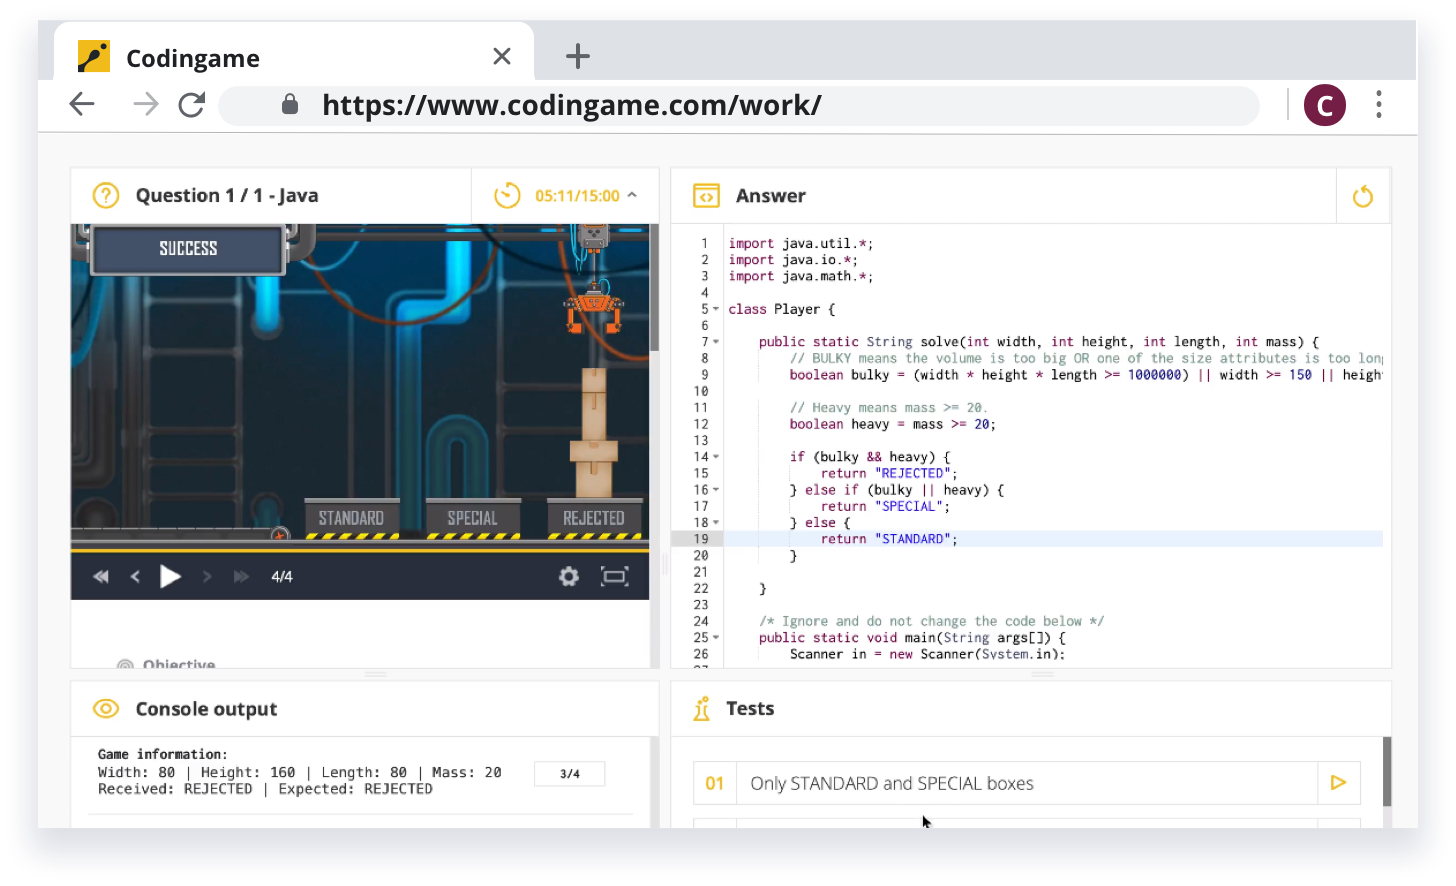Fold the class Player block at line 5
This screenshot has height=886, width=1456.
pos(716,309)
